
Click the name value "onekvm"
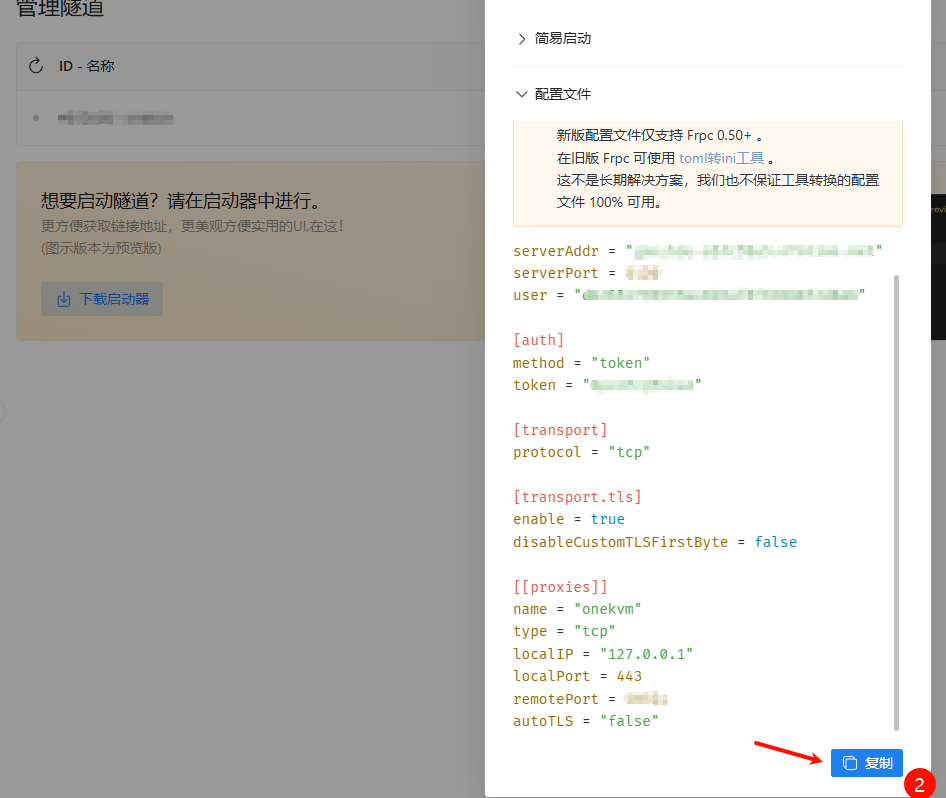click(x=607, y=609)
